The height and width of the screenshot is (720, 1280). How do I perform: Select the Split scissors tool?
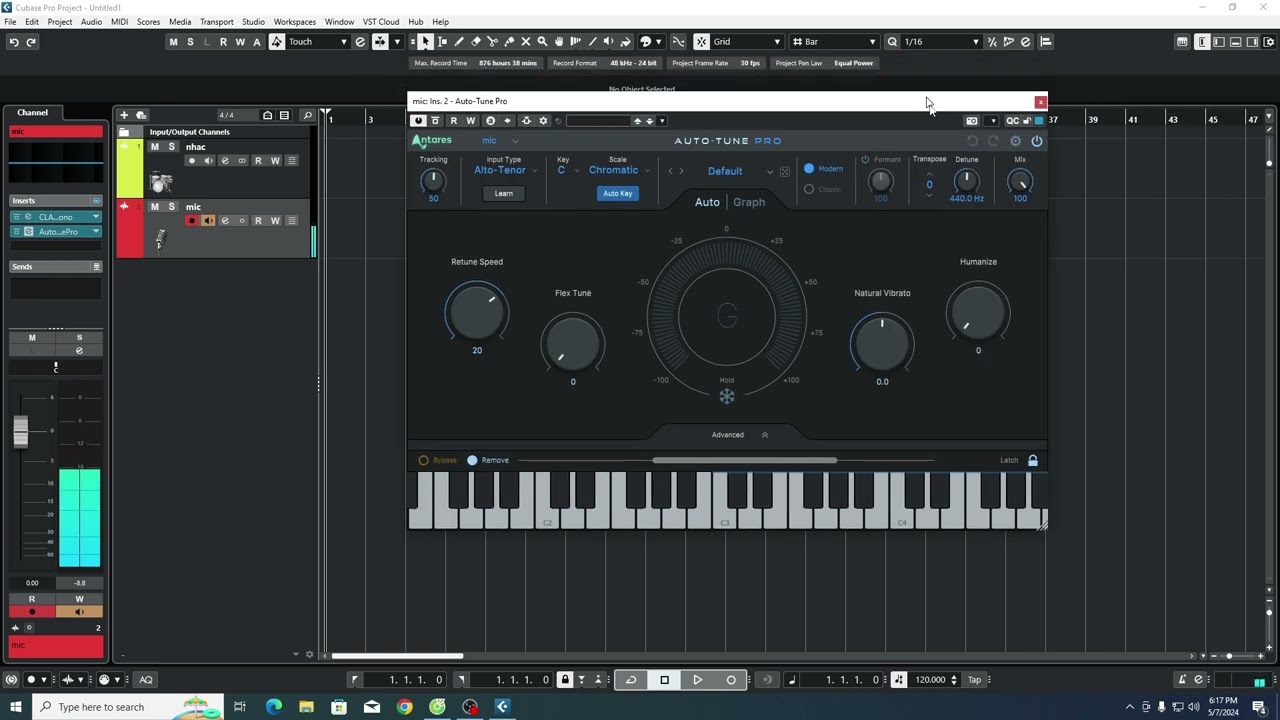[492, 42]
